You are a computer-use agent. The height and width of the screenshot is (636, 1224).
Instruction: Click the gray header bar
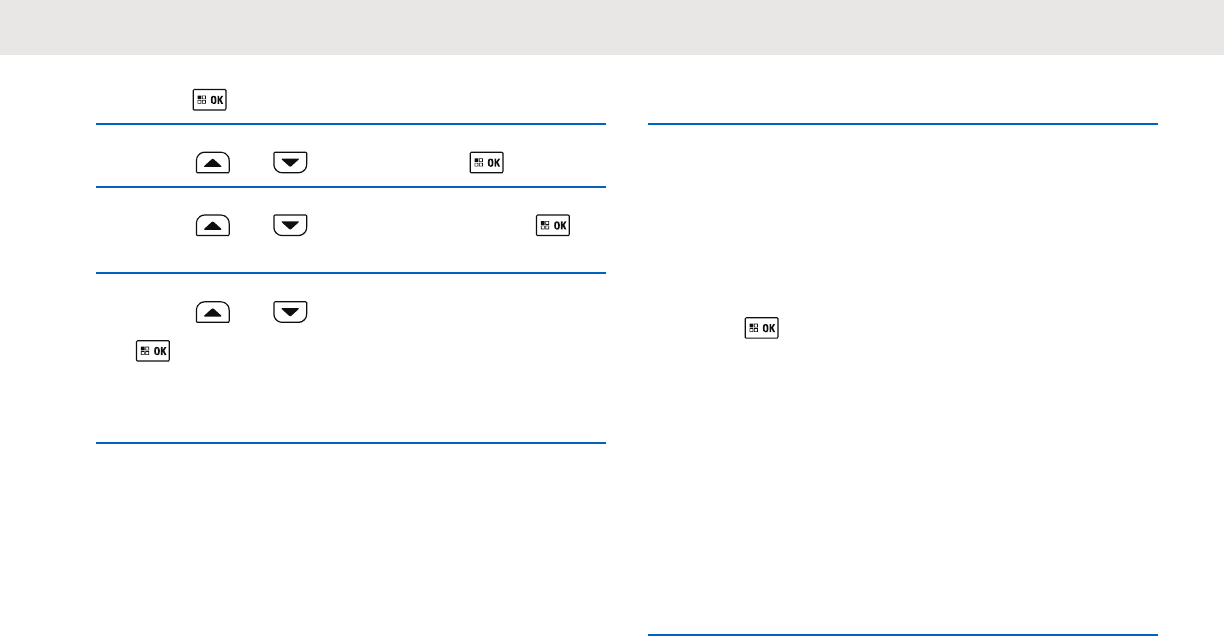(612, 27)
